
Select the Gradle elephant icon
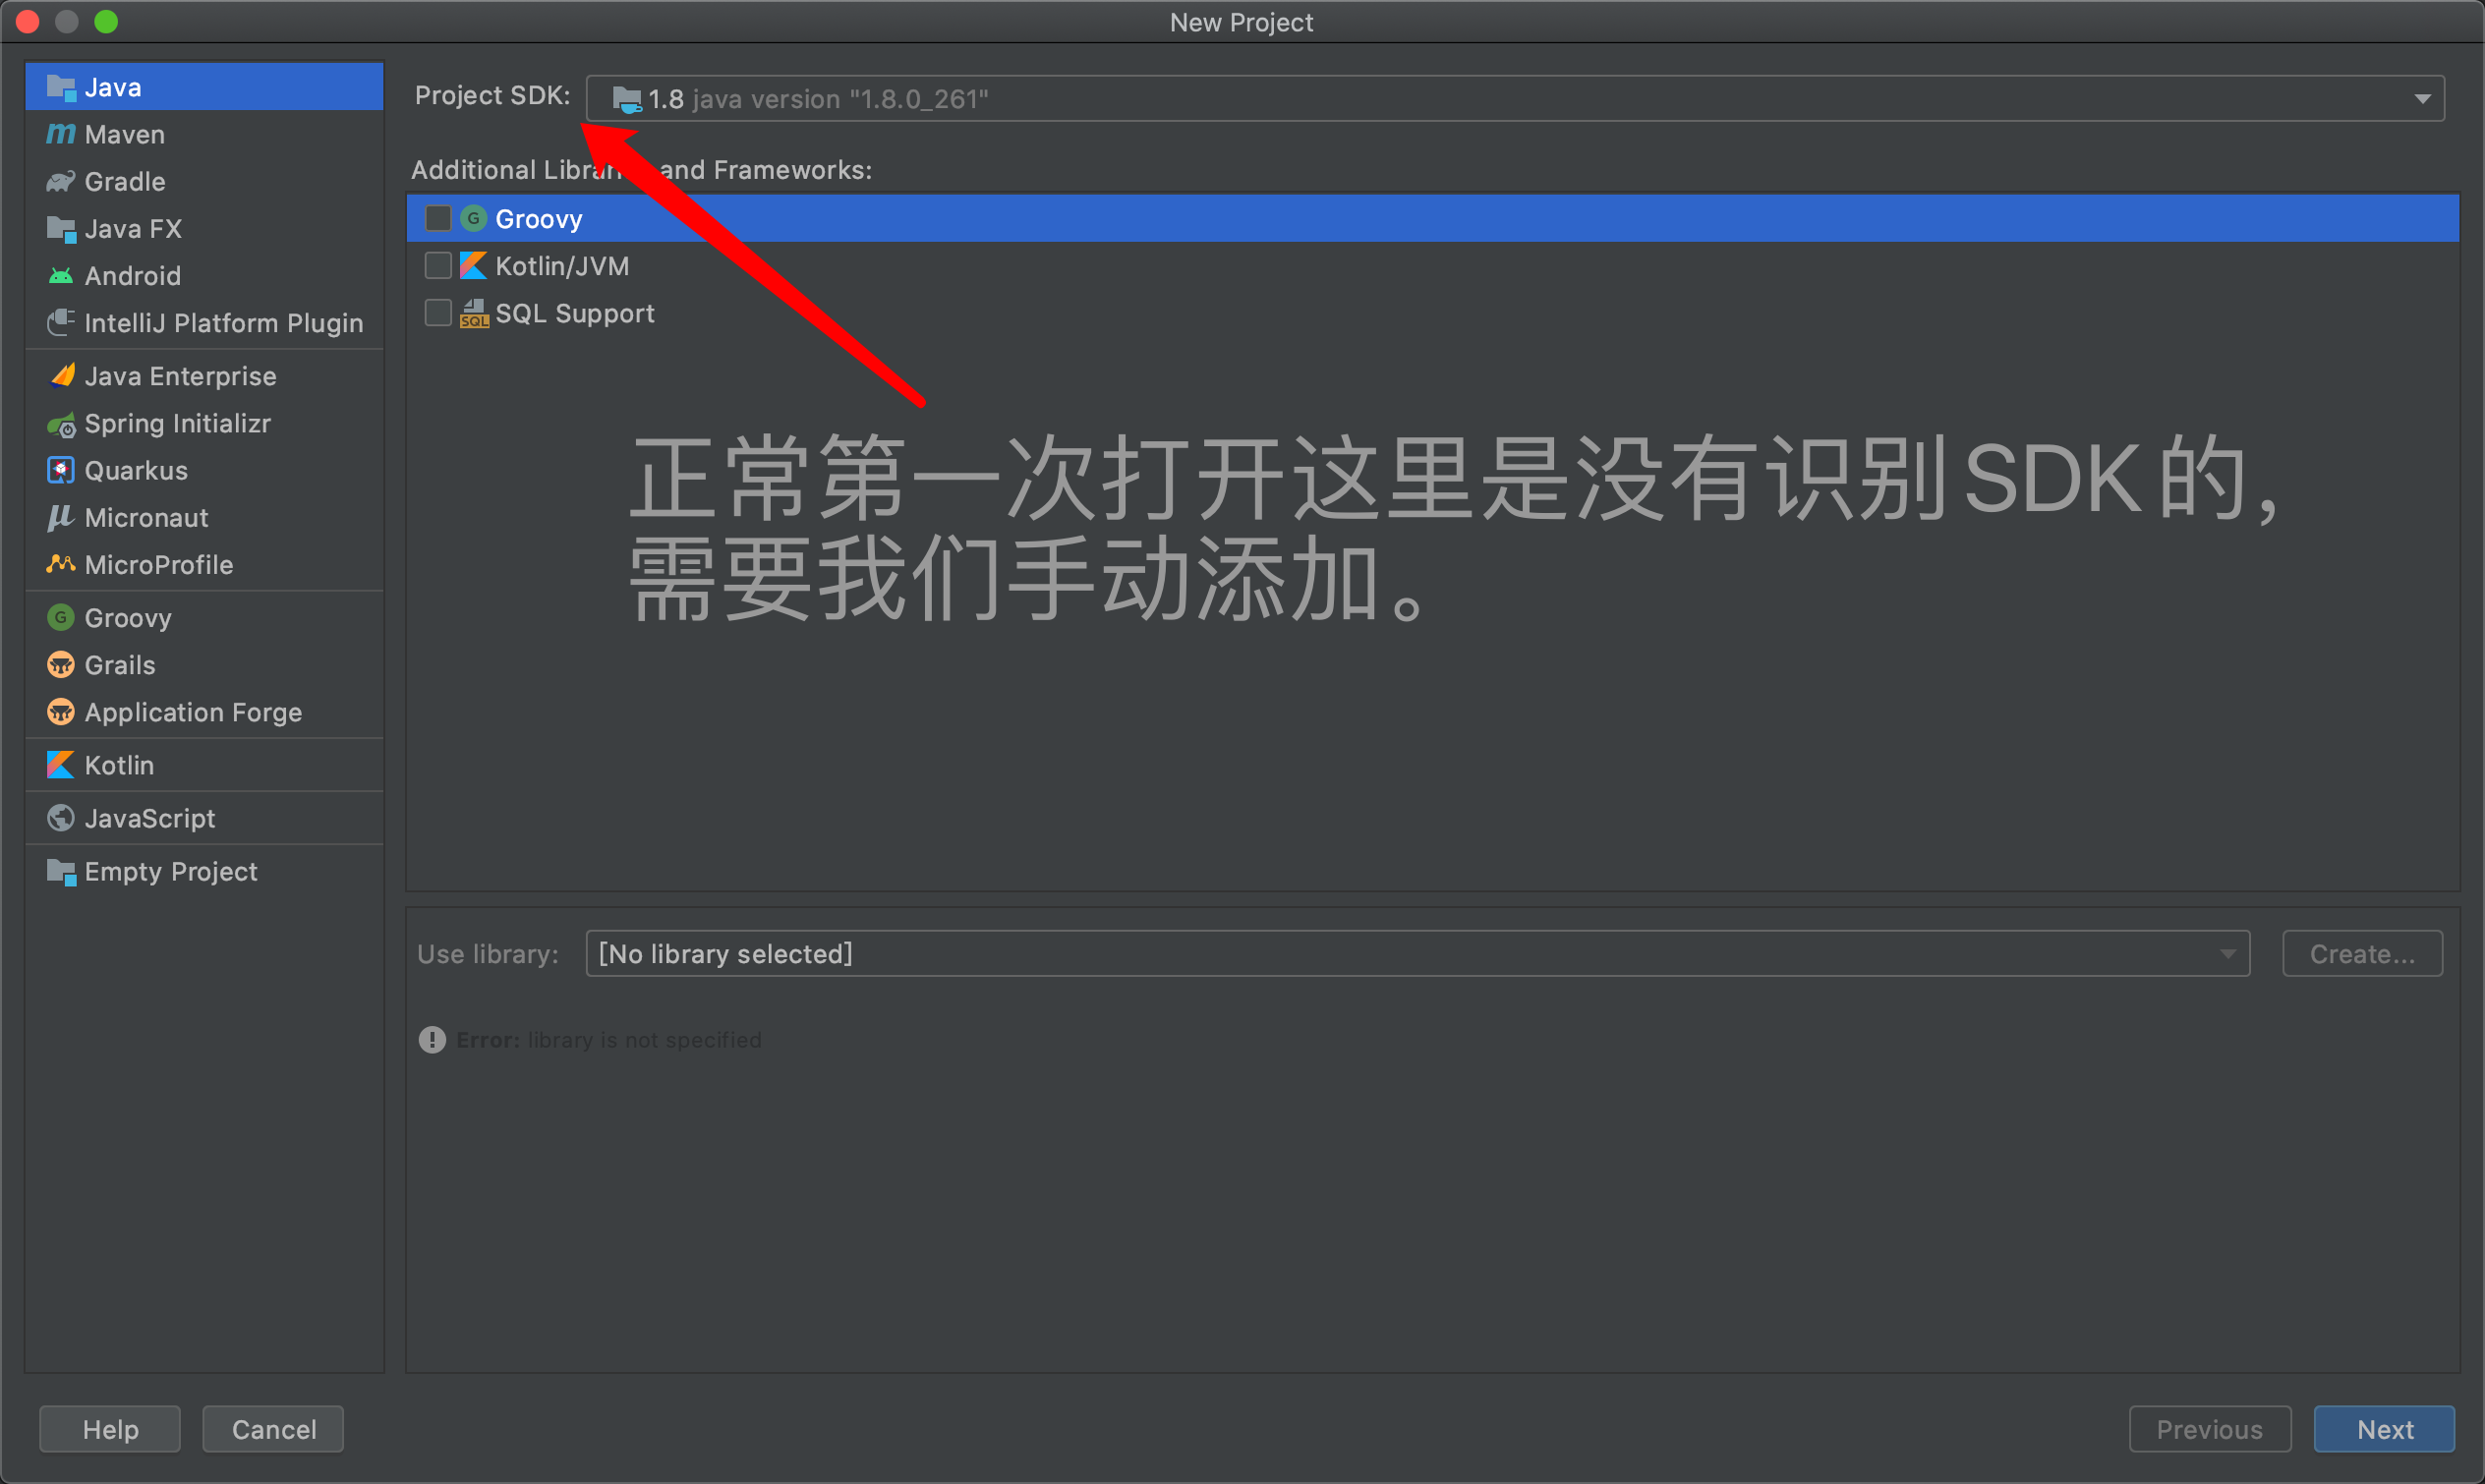pyautogui.click(x=61, y=181)
